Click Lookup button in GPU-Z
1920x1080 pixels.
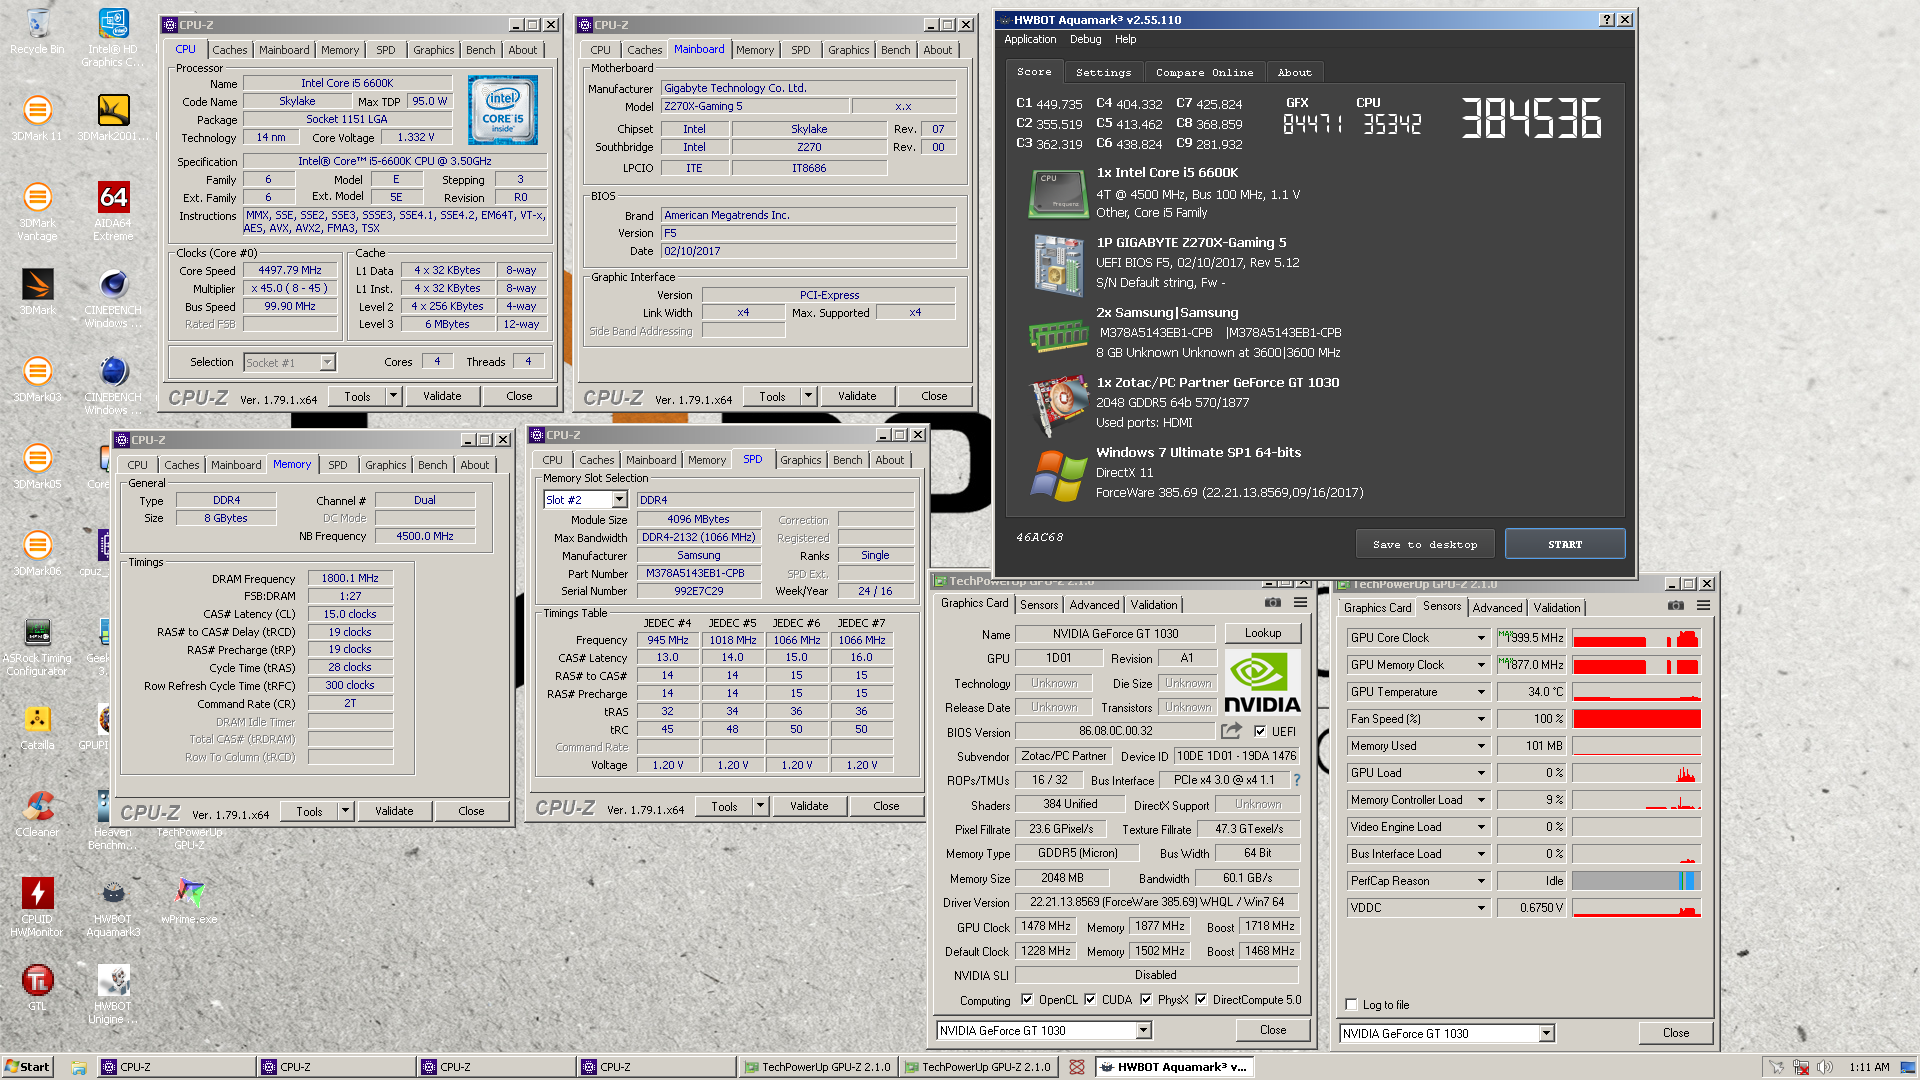pos(1263,633)
